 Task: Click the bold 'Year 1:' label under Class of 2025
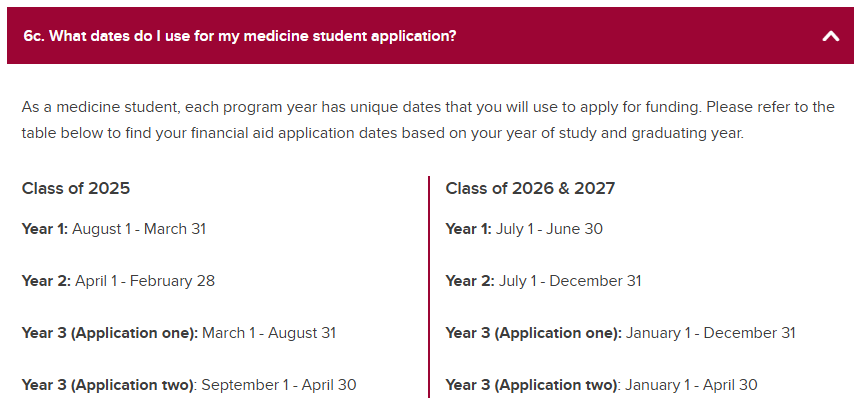[45, 229]
